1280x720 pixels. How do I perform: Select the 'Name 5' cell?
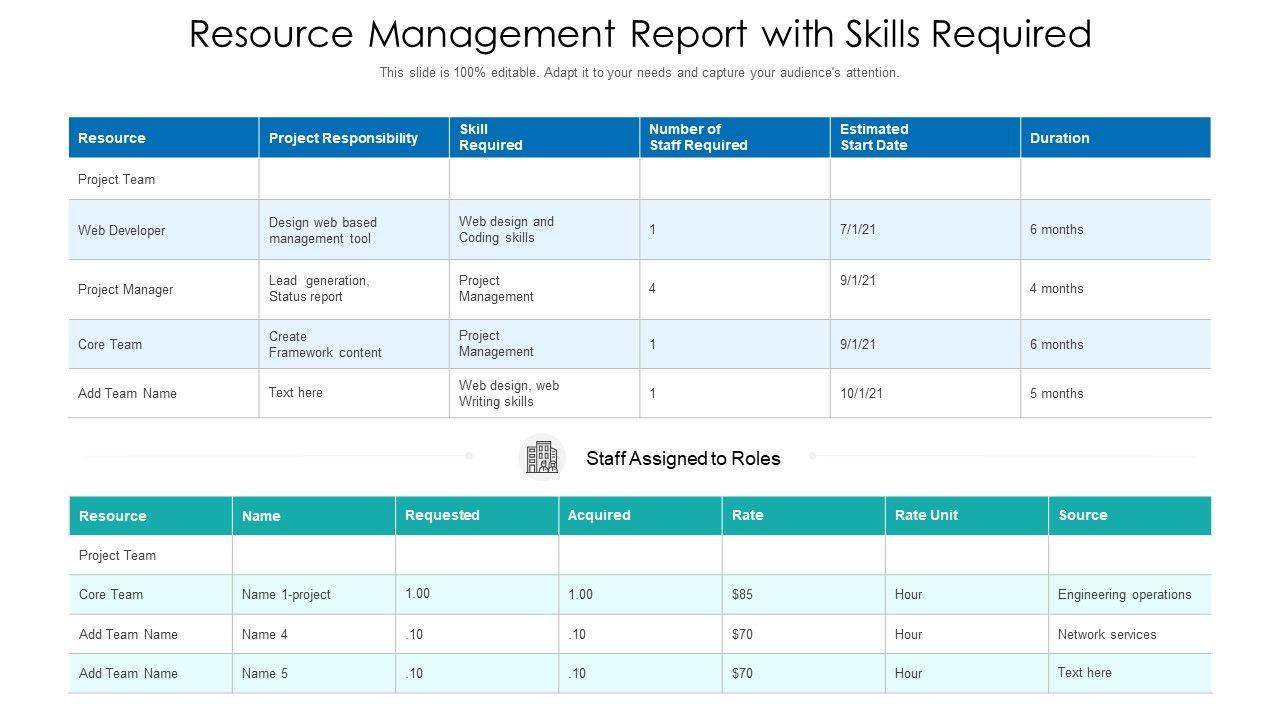(x=314, y=673)
